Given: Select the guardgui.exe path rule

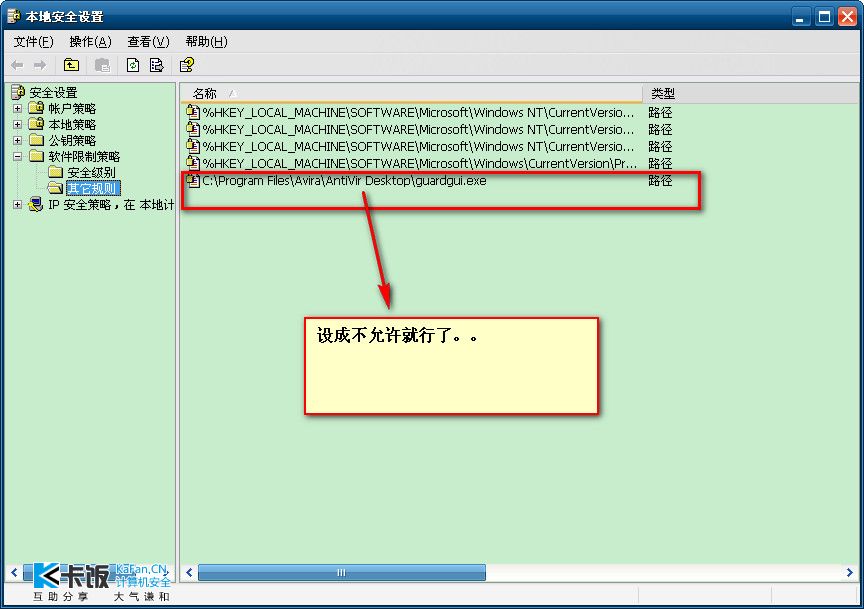Looking at the screenshot, I should tap(344, 181).
